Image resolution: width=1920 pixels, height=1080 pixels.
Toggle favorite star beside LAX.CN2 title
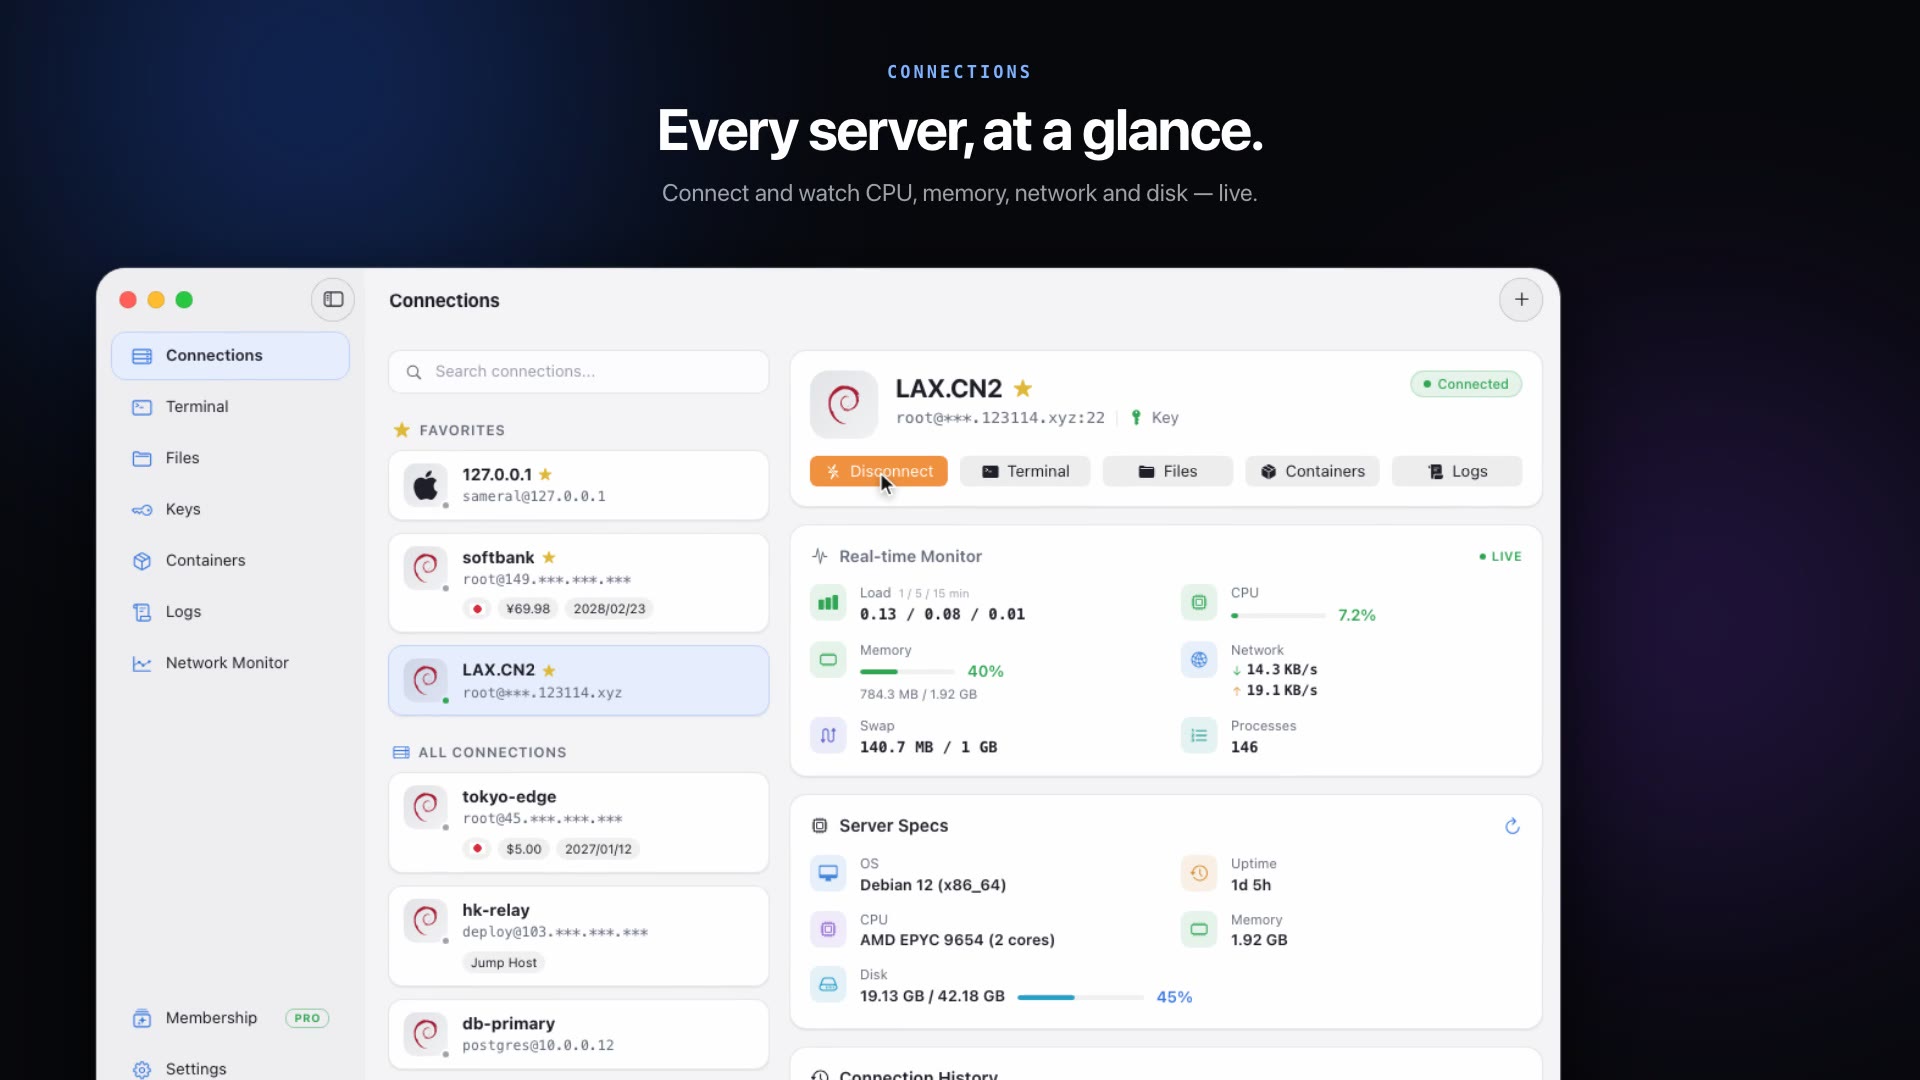tap(1023, 388)
